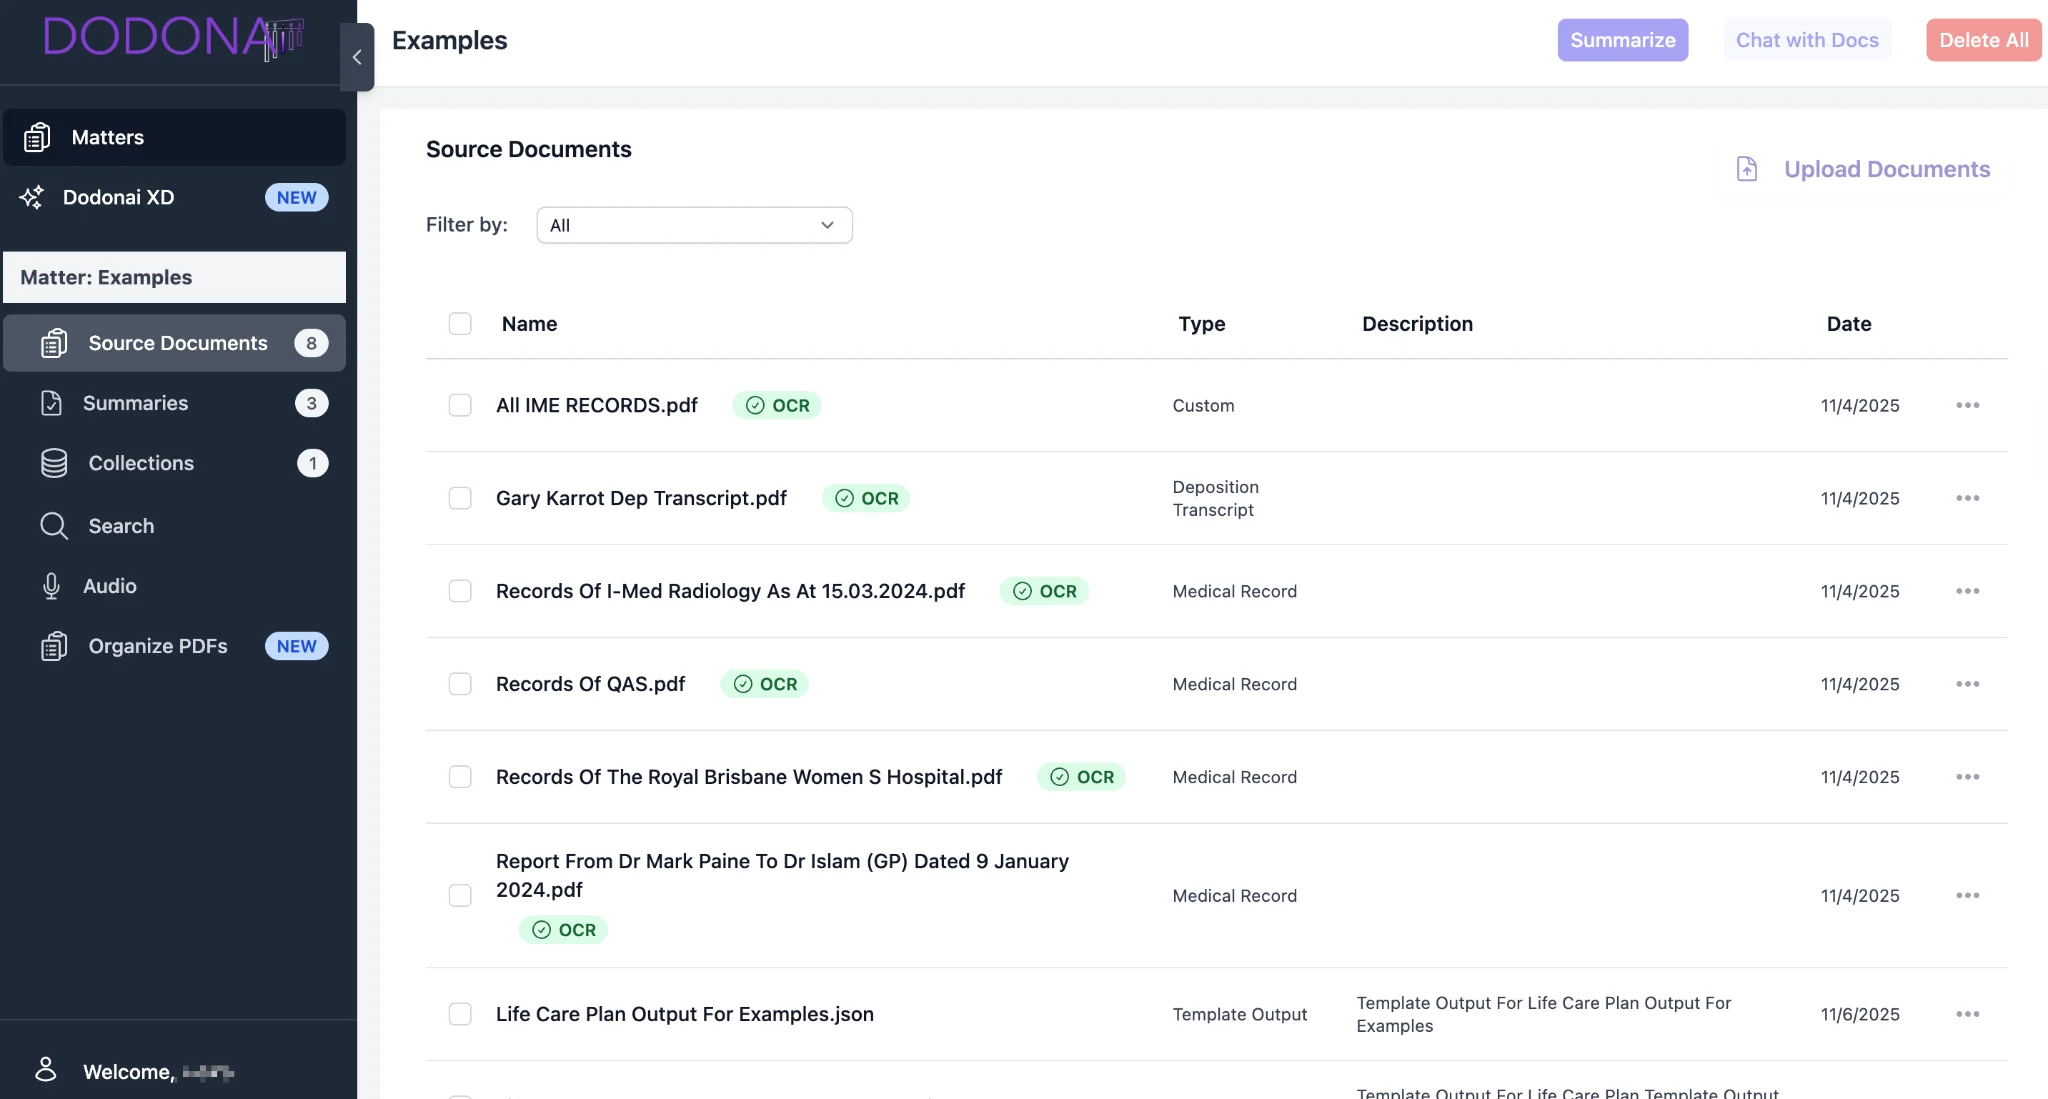Click the upload document icon
Image resolution: width=2048 pixels, height=1099 pixels.
[x=1746, y=169]
